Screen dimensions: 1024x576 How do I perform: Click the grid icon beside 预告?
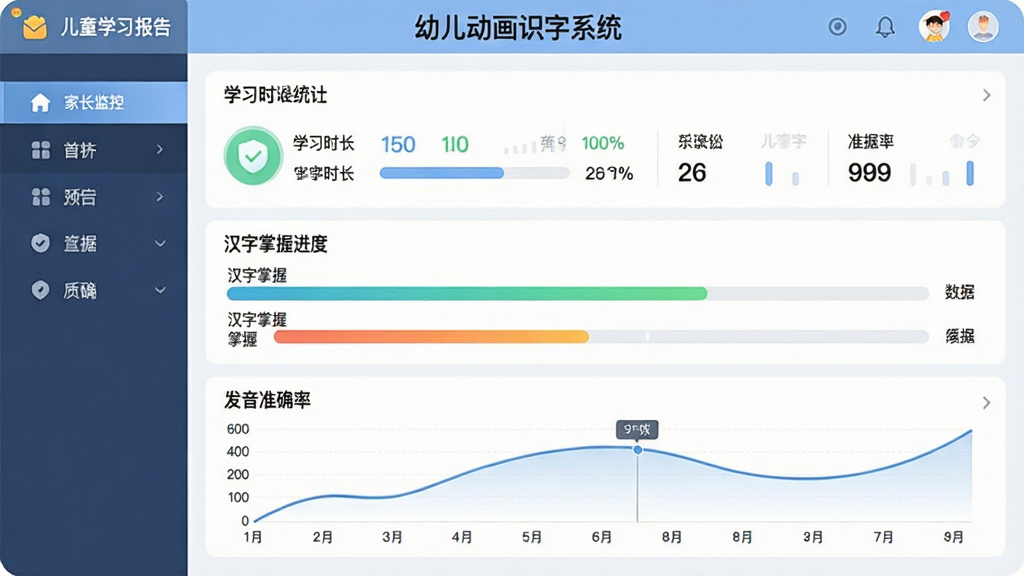(40, 197)
